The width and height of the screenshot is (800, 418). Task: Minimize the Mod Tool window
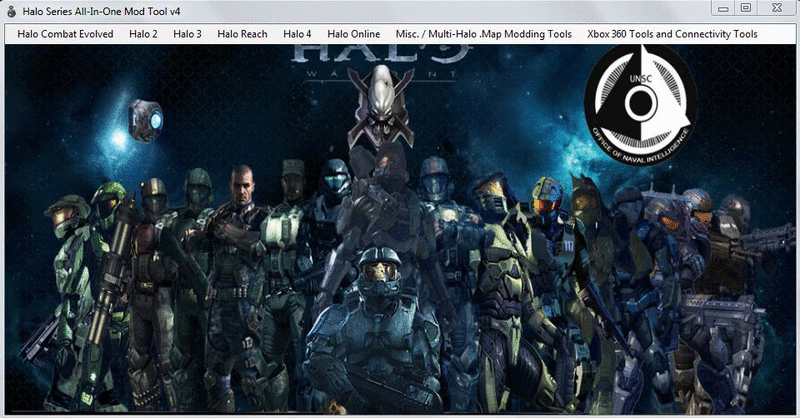[723, 8]
